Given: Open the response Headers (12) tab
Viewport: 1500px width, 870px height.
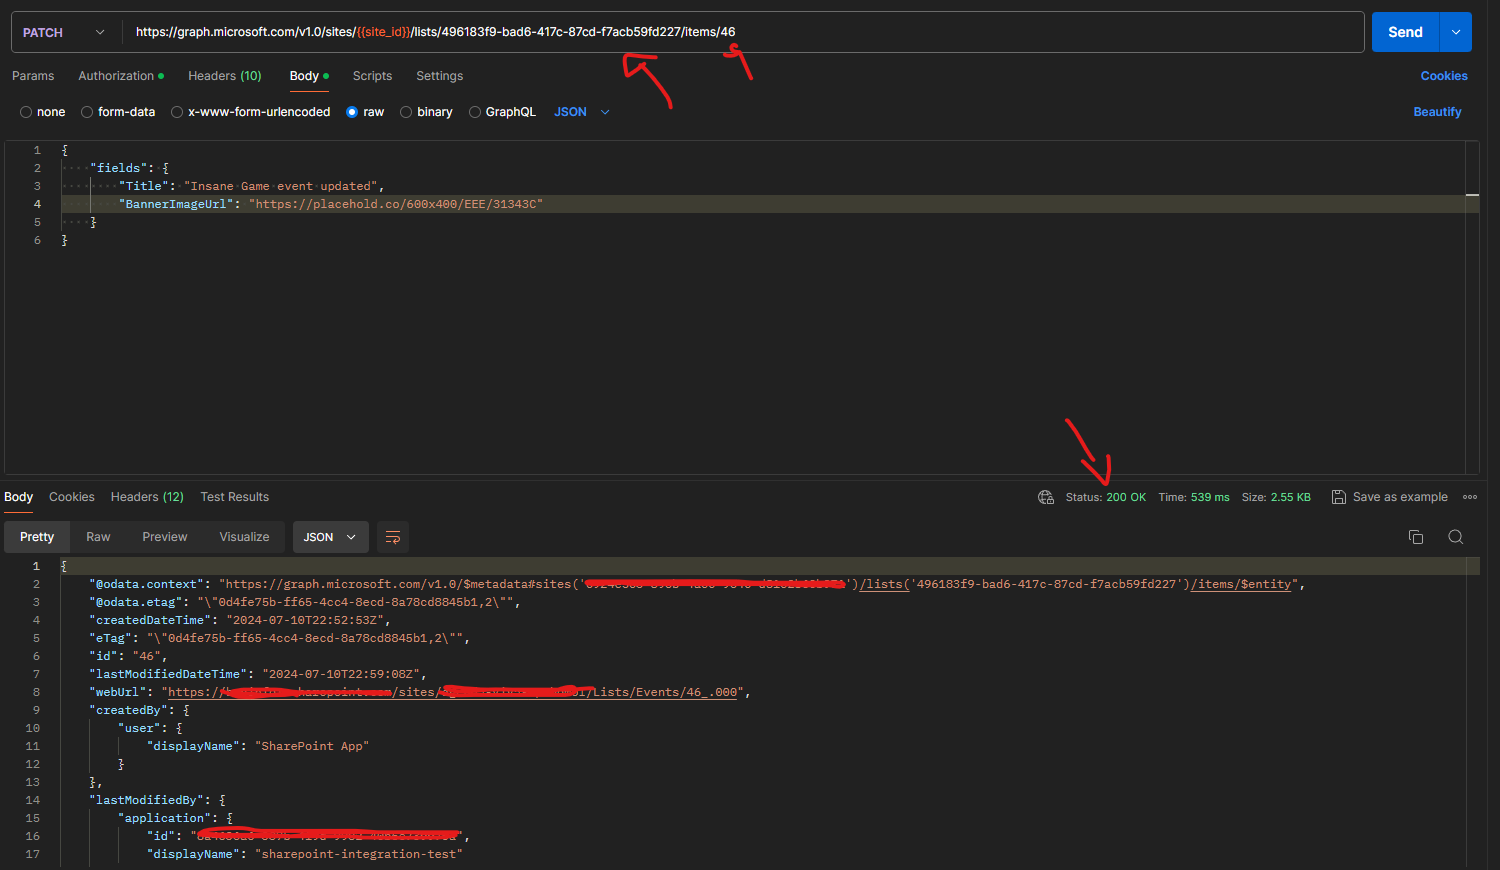Looking at the screenshot, I should (147, 497).
